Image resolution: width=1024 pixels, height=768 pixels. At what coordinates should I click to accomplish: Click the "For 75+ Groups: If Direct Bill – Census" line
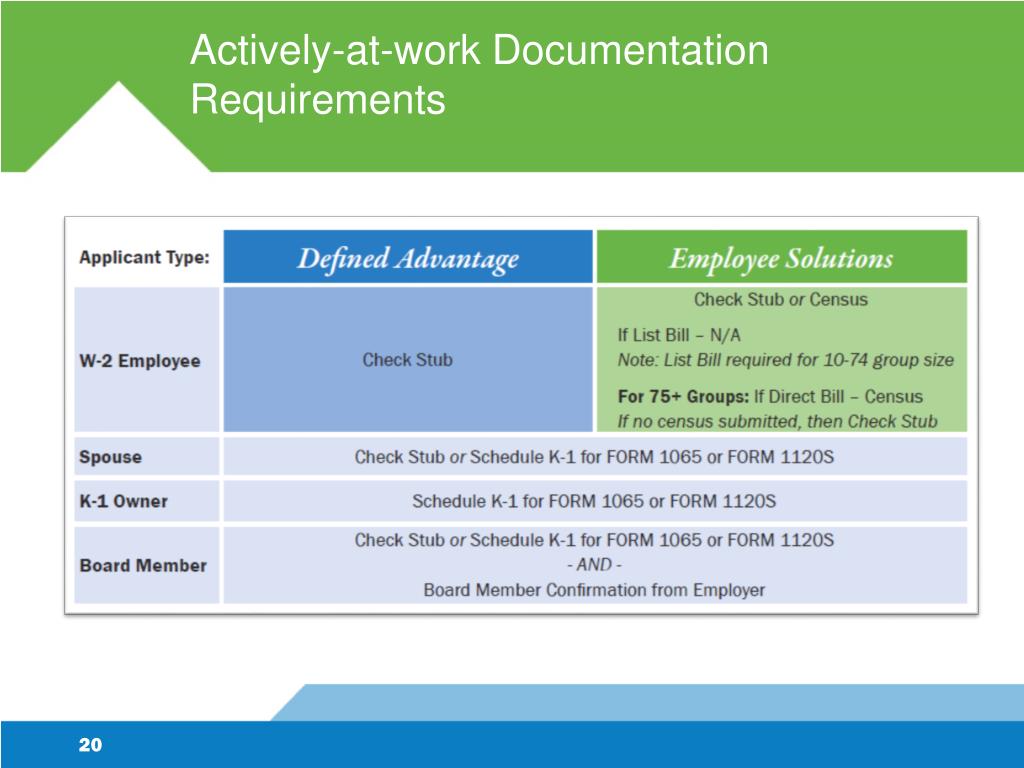[770, 396]
